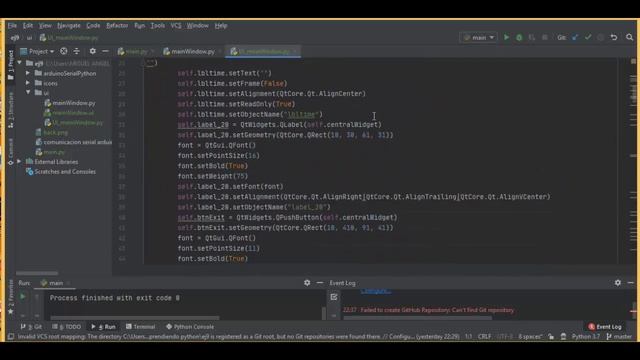Open the Python 3.7 interpreter selector
The height and width of the screenshot is (360, 640).
pos(586,337)
